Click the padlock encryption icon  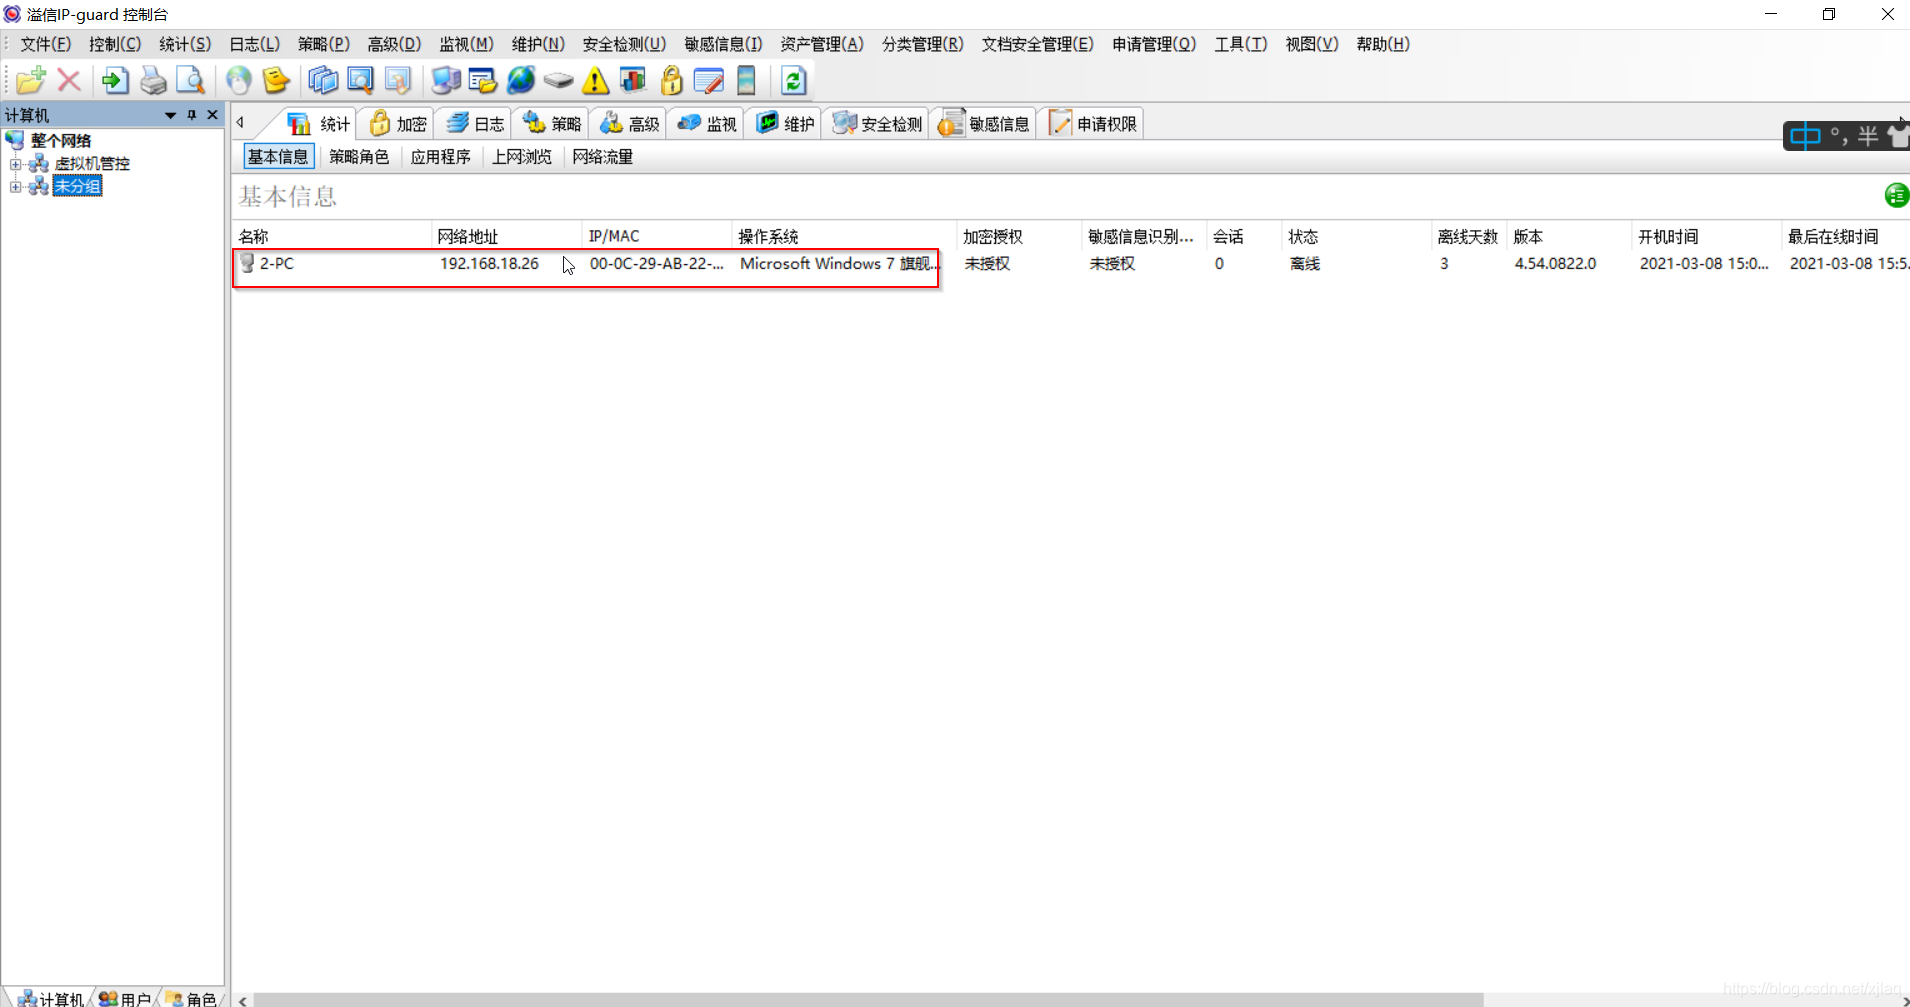coord(671,80)
